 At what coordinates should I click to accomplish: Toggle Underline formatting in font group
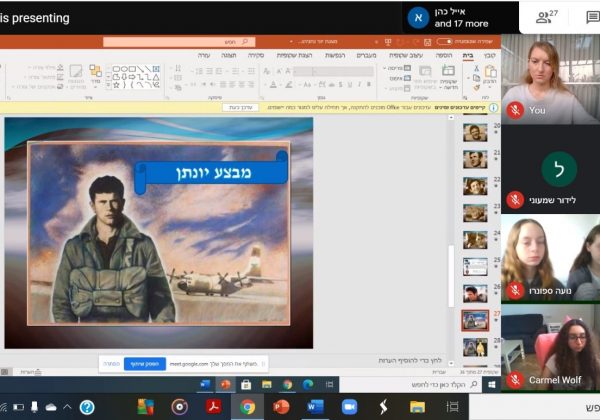[350, 84]
